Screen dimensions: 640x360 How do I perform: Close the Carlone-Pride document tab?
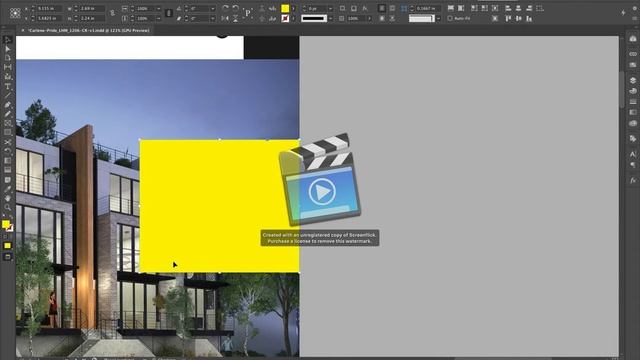22,30
